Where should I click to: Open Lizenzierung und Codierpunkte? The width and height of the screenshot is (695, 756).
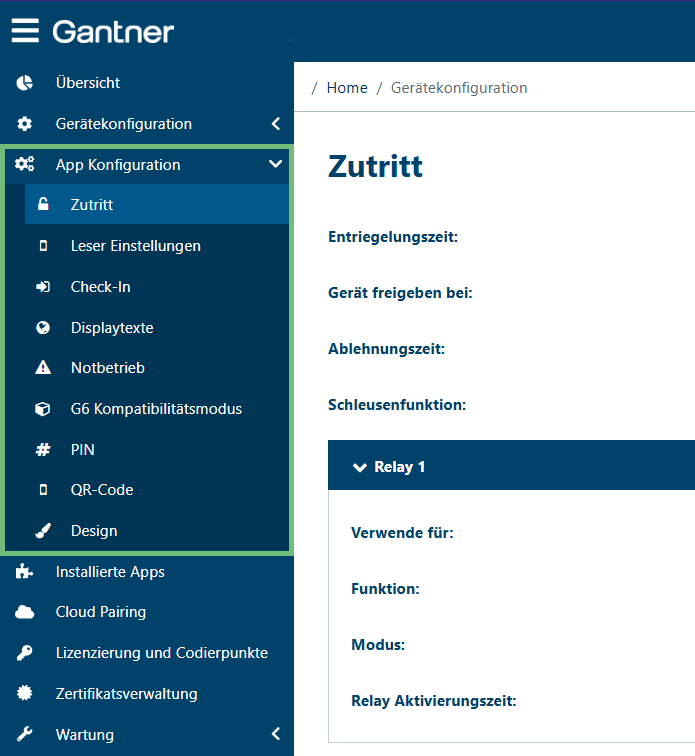pos(162,653)
